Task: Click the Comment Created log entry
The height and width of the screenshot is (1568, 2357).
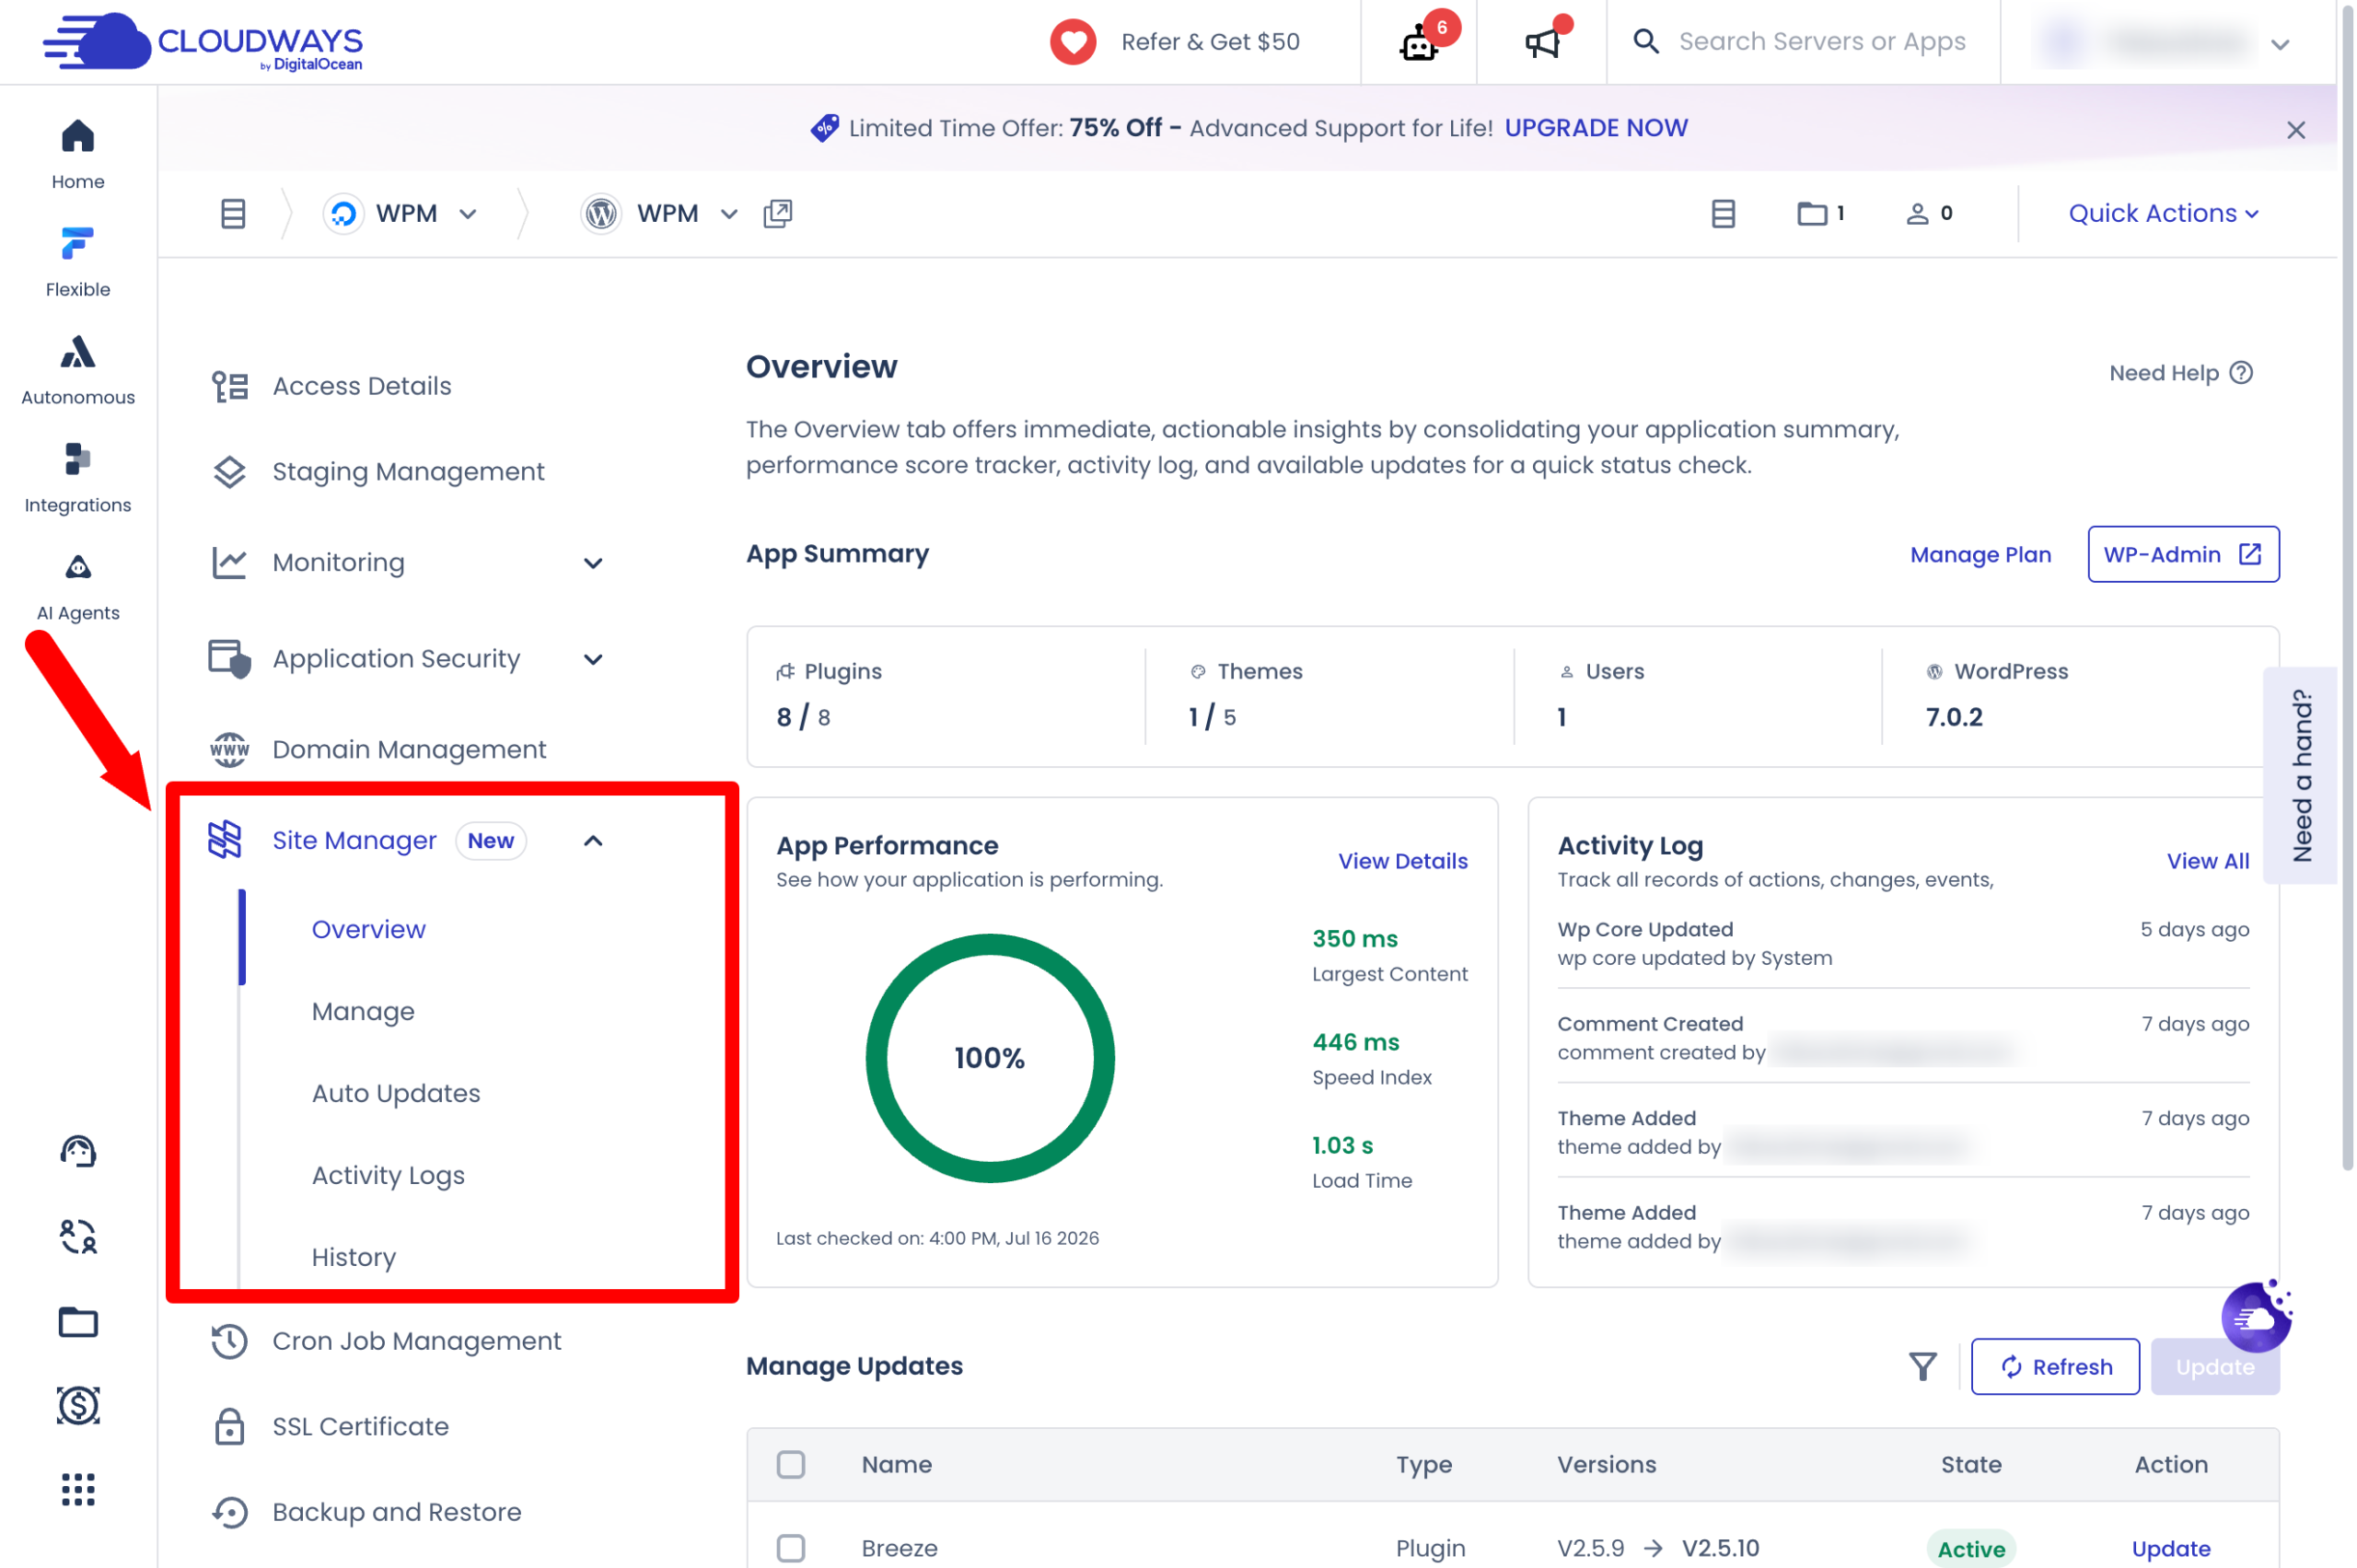Action: (1902, 1038)
